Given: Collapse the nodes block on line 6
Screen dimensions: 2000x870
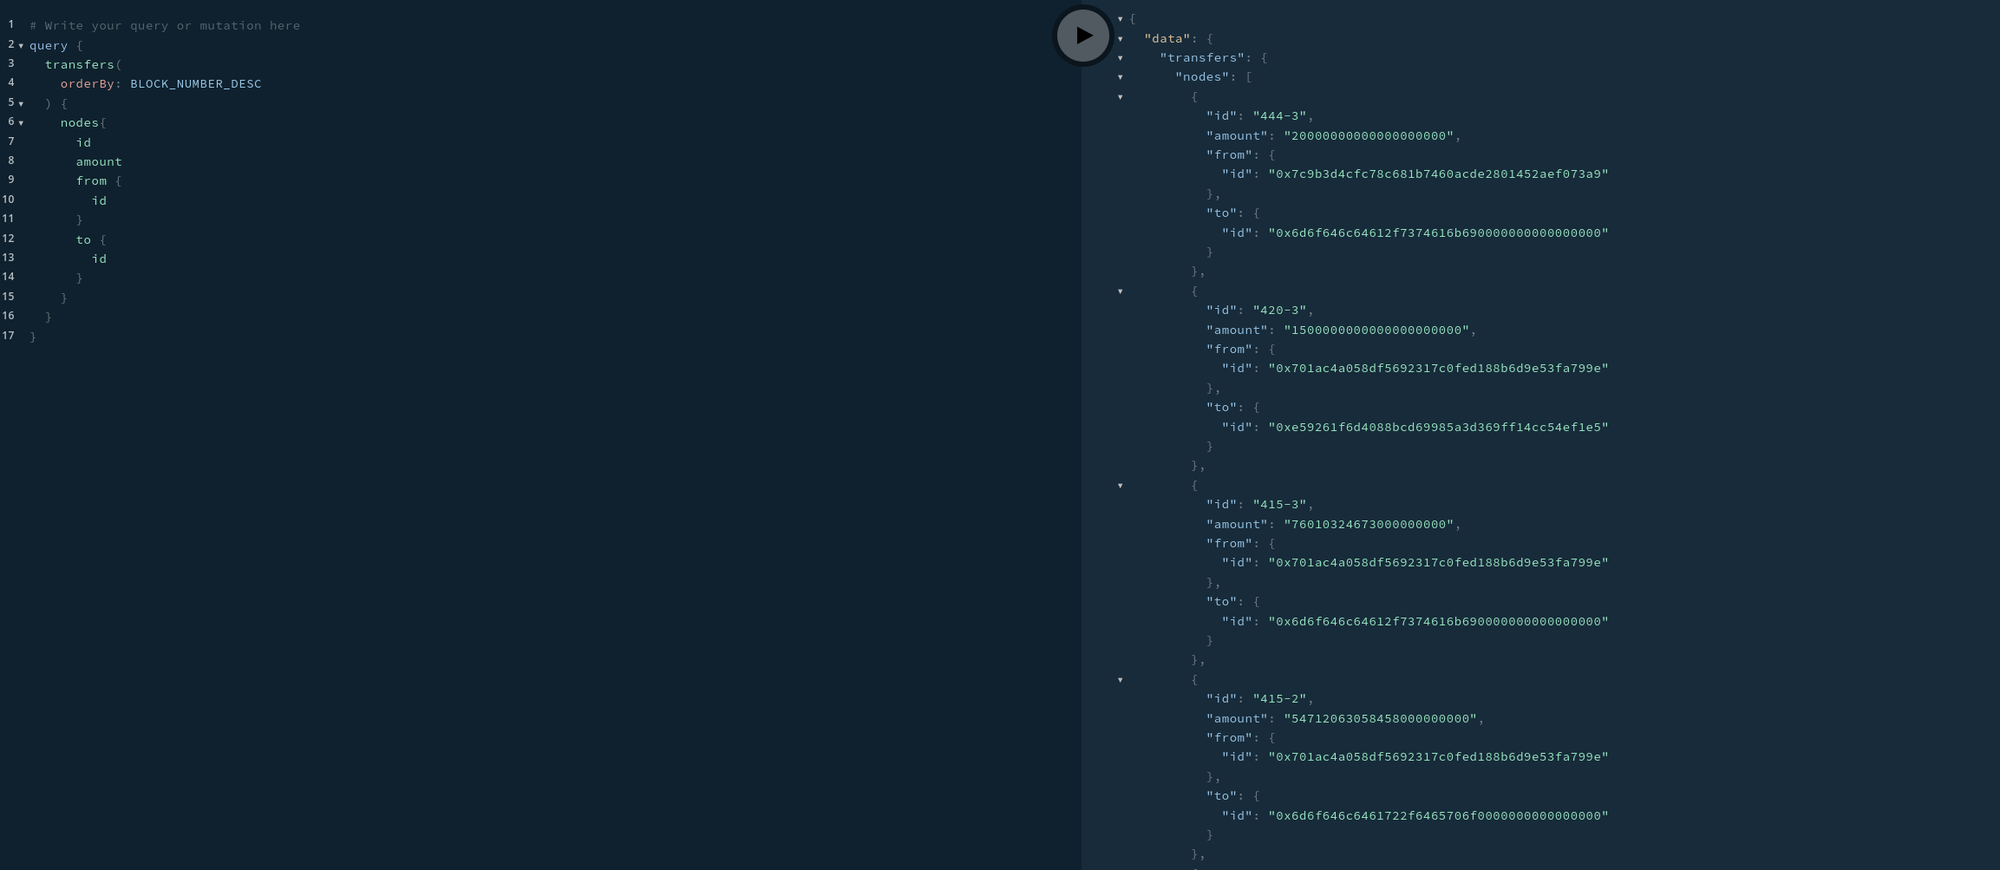Looking at the screenshot, I should coord(21,123).
